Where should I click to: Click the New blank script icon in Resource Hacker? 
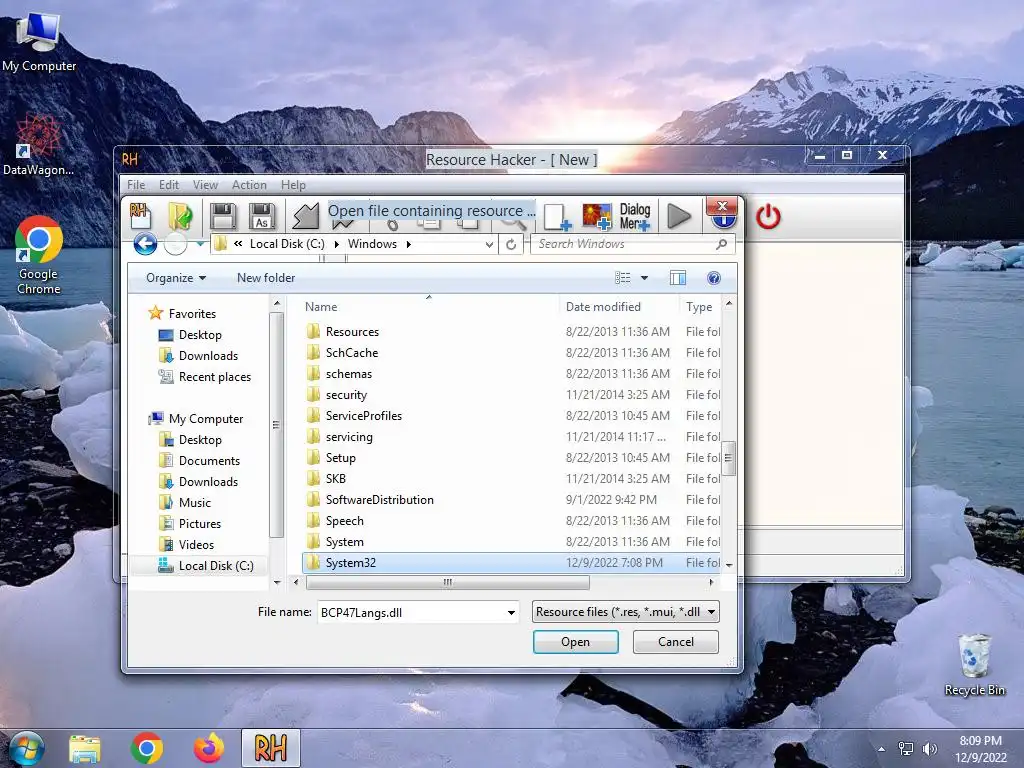click(x=140, y=216)
